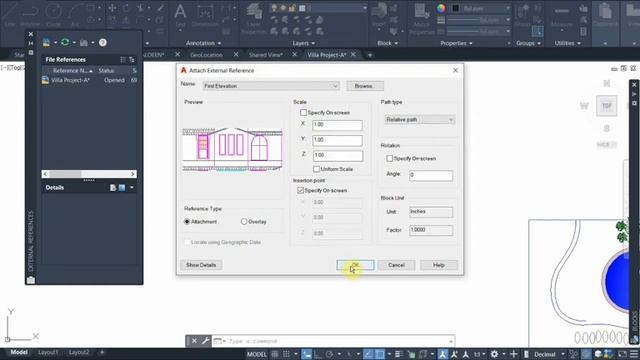This screenshot has width=640, height=360.
Task: Click the polar tracking icon in status bar
Action: pos(330,354)
